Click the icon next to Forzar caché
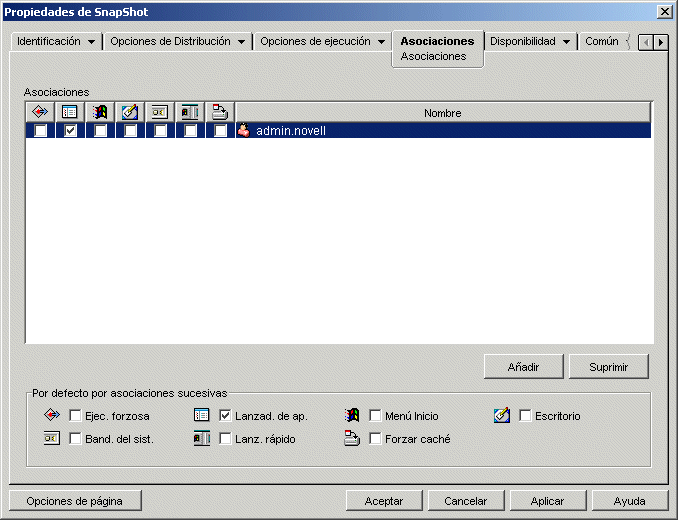Screen dimensions: 678x520 (352, 438)
